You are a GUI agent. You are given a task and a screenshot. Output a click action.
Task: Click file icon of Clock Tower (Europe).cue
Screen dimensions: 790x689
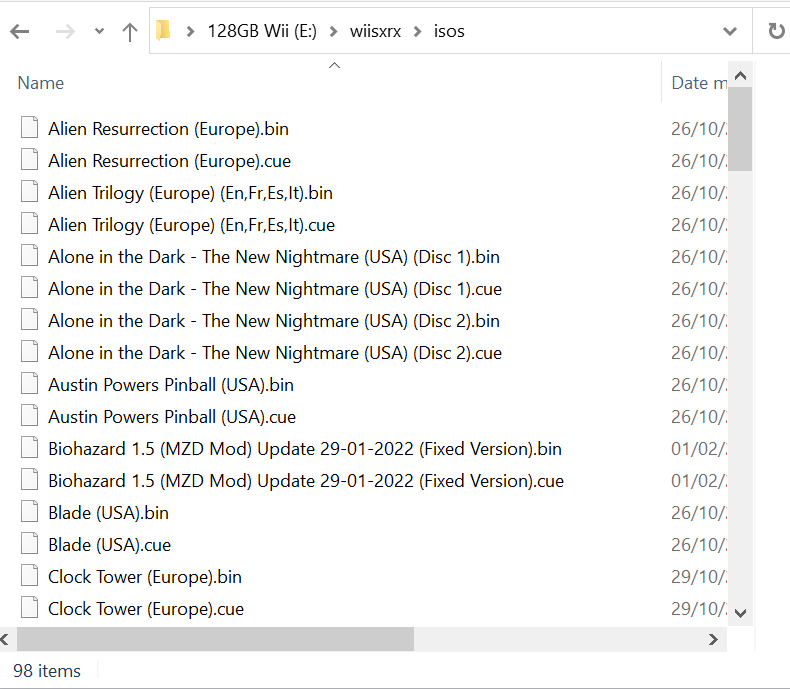tap(29, 606)
